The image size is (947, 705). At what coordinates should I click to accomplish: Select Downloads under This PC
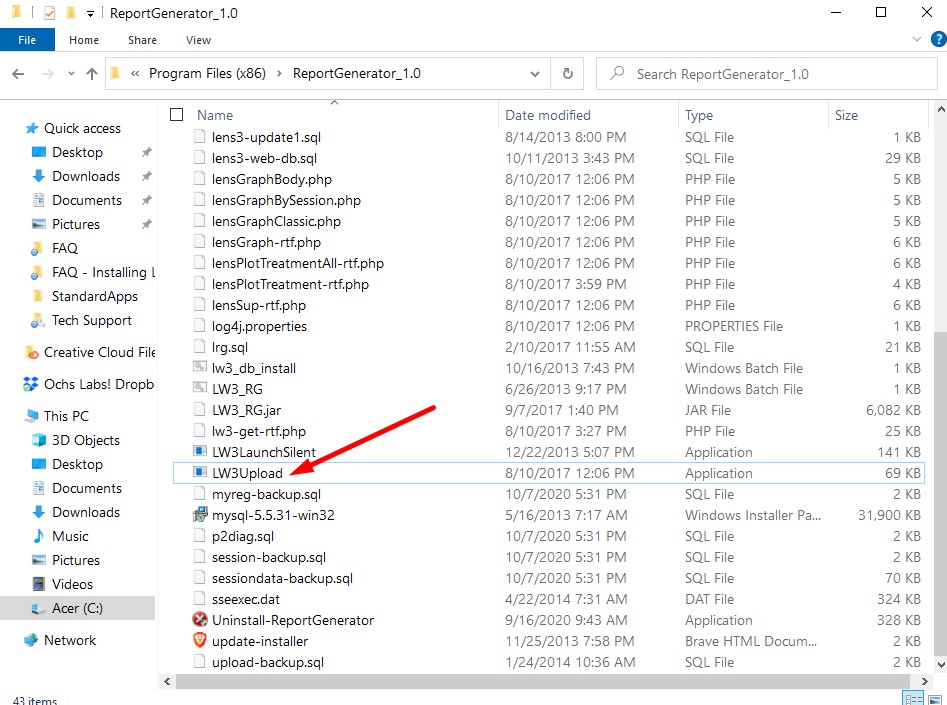pos(86,512)
